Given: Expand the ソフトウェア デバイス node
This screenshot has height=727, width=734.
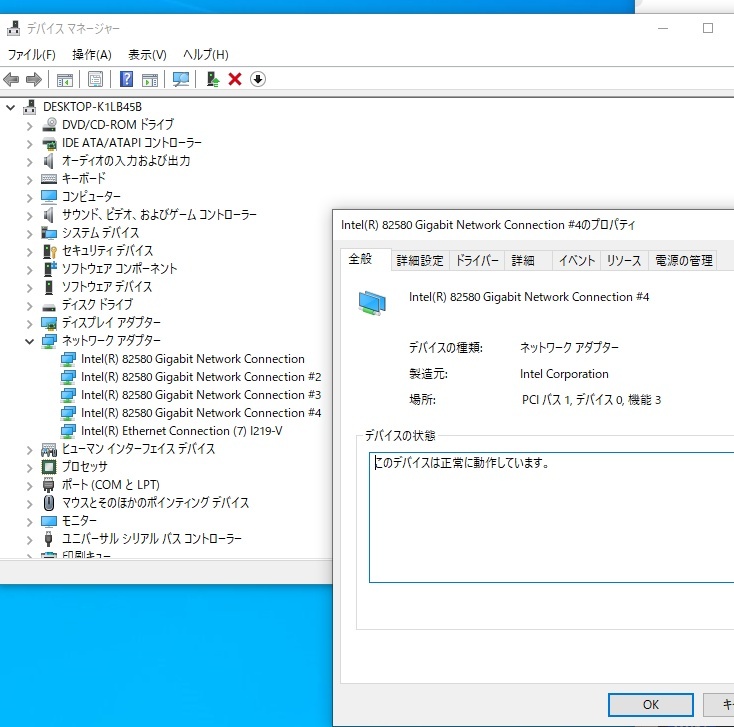Looking at the screenshot, I should pyautogui.click(x=29, y=287).
